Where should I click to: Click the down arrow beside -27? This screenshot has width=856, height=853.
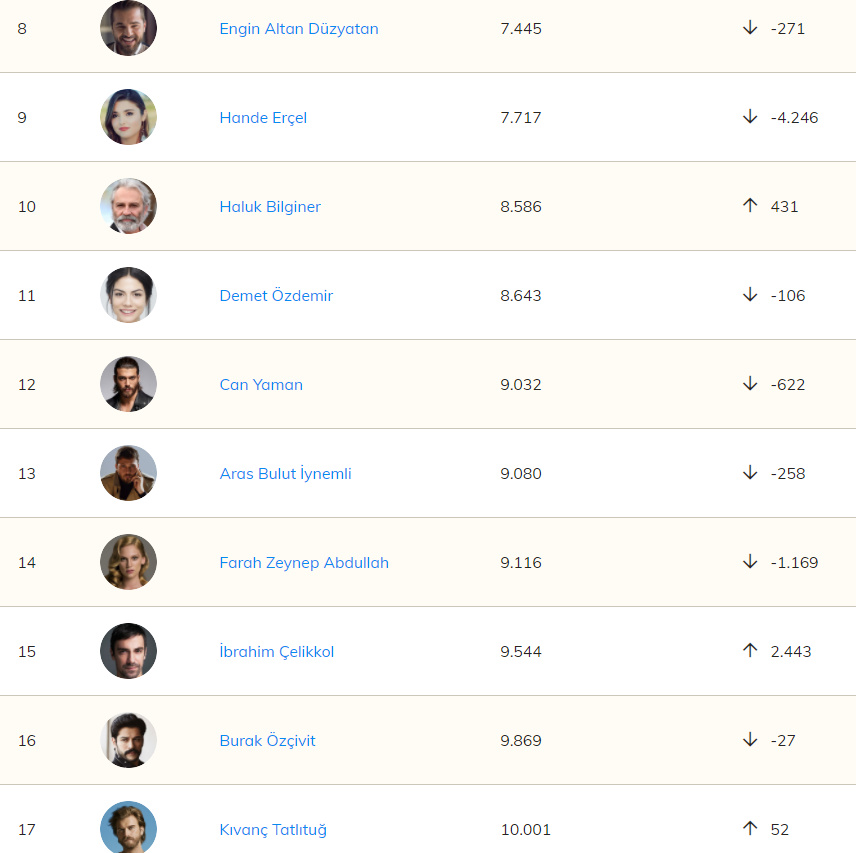click(x=750, y=740)
